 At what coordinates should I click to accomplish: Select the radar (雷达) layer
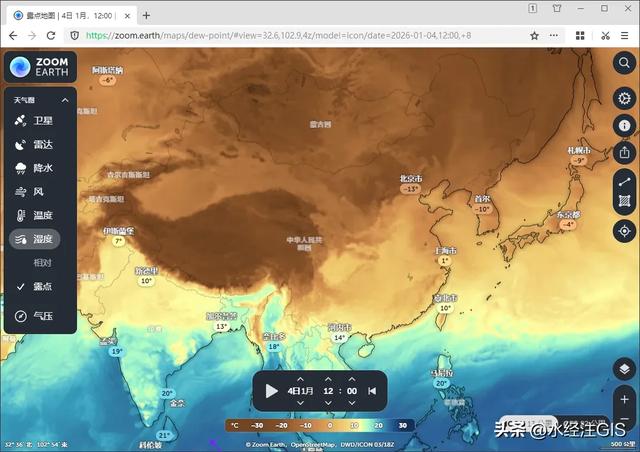(x=34, y=144)
